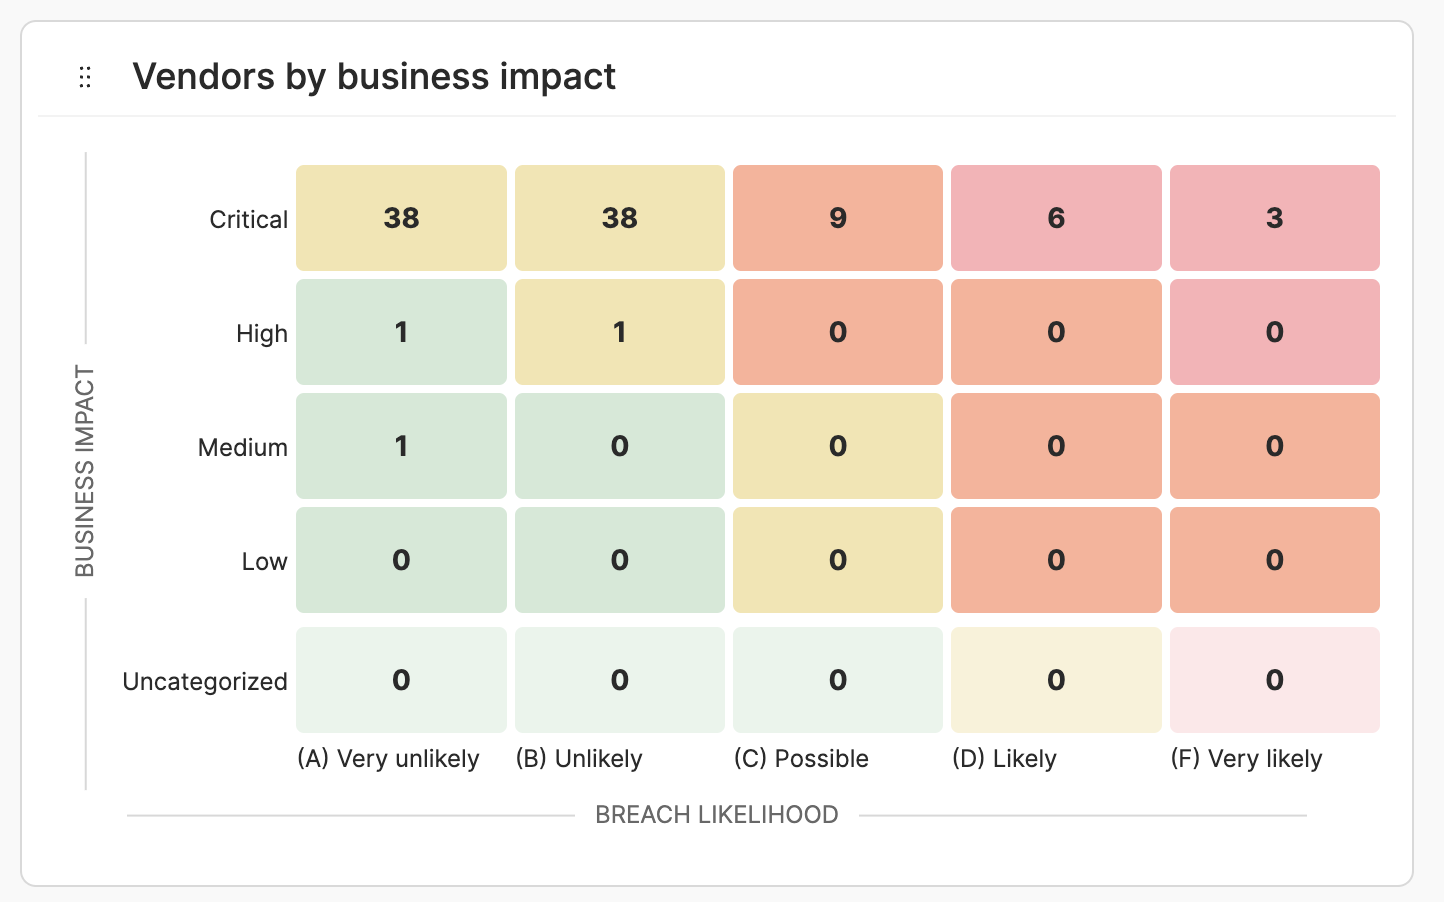Click the (C) Possible column label
The width and height of the screenshot is (1444, 902).
[801, 758]
